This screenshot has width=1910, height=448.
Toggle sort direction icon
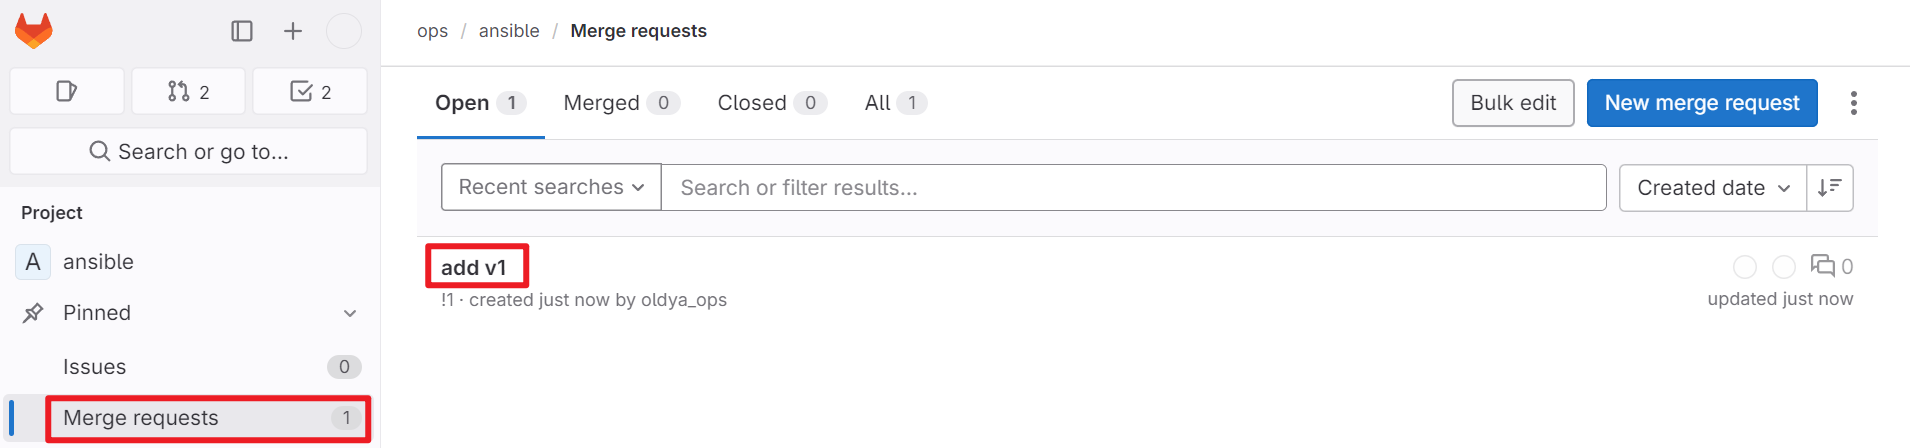[x=1830, y=188]
